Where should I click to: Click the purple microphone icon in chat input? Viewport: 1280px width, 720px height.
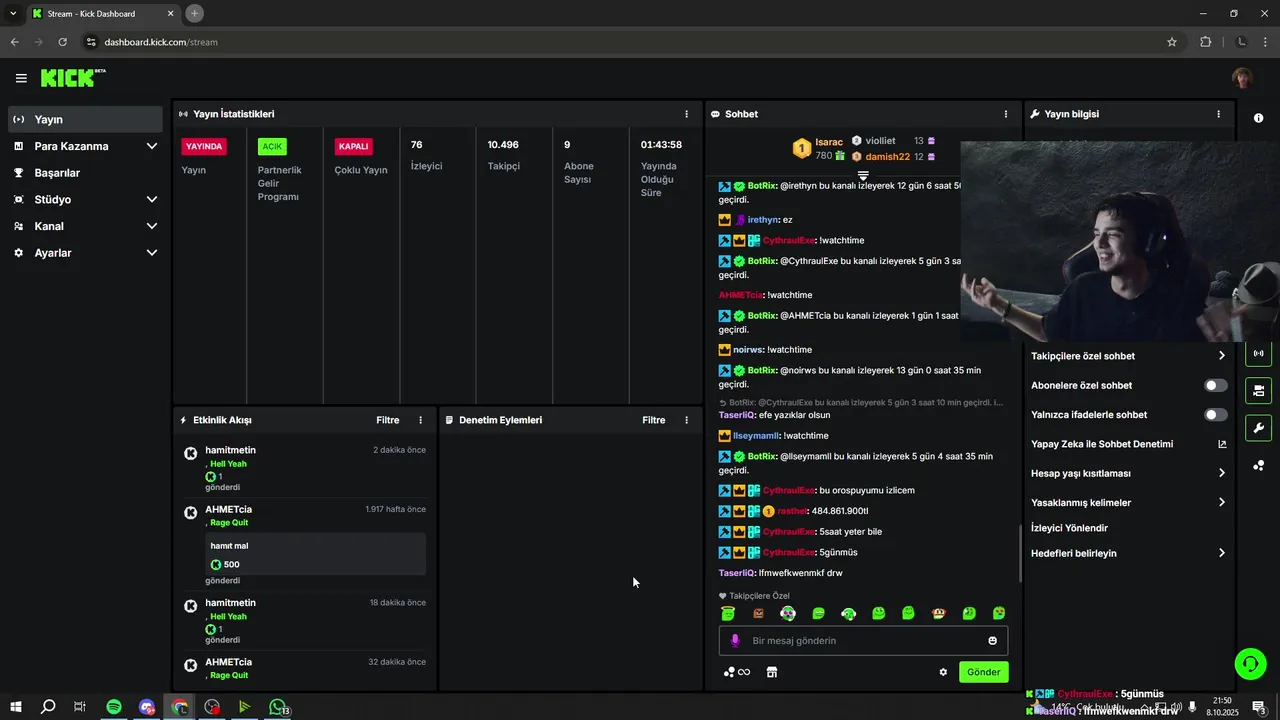(735, 641)
